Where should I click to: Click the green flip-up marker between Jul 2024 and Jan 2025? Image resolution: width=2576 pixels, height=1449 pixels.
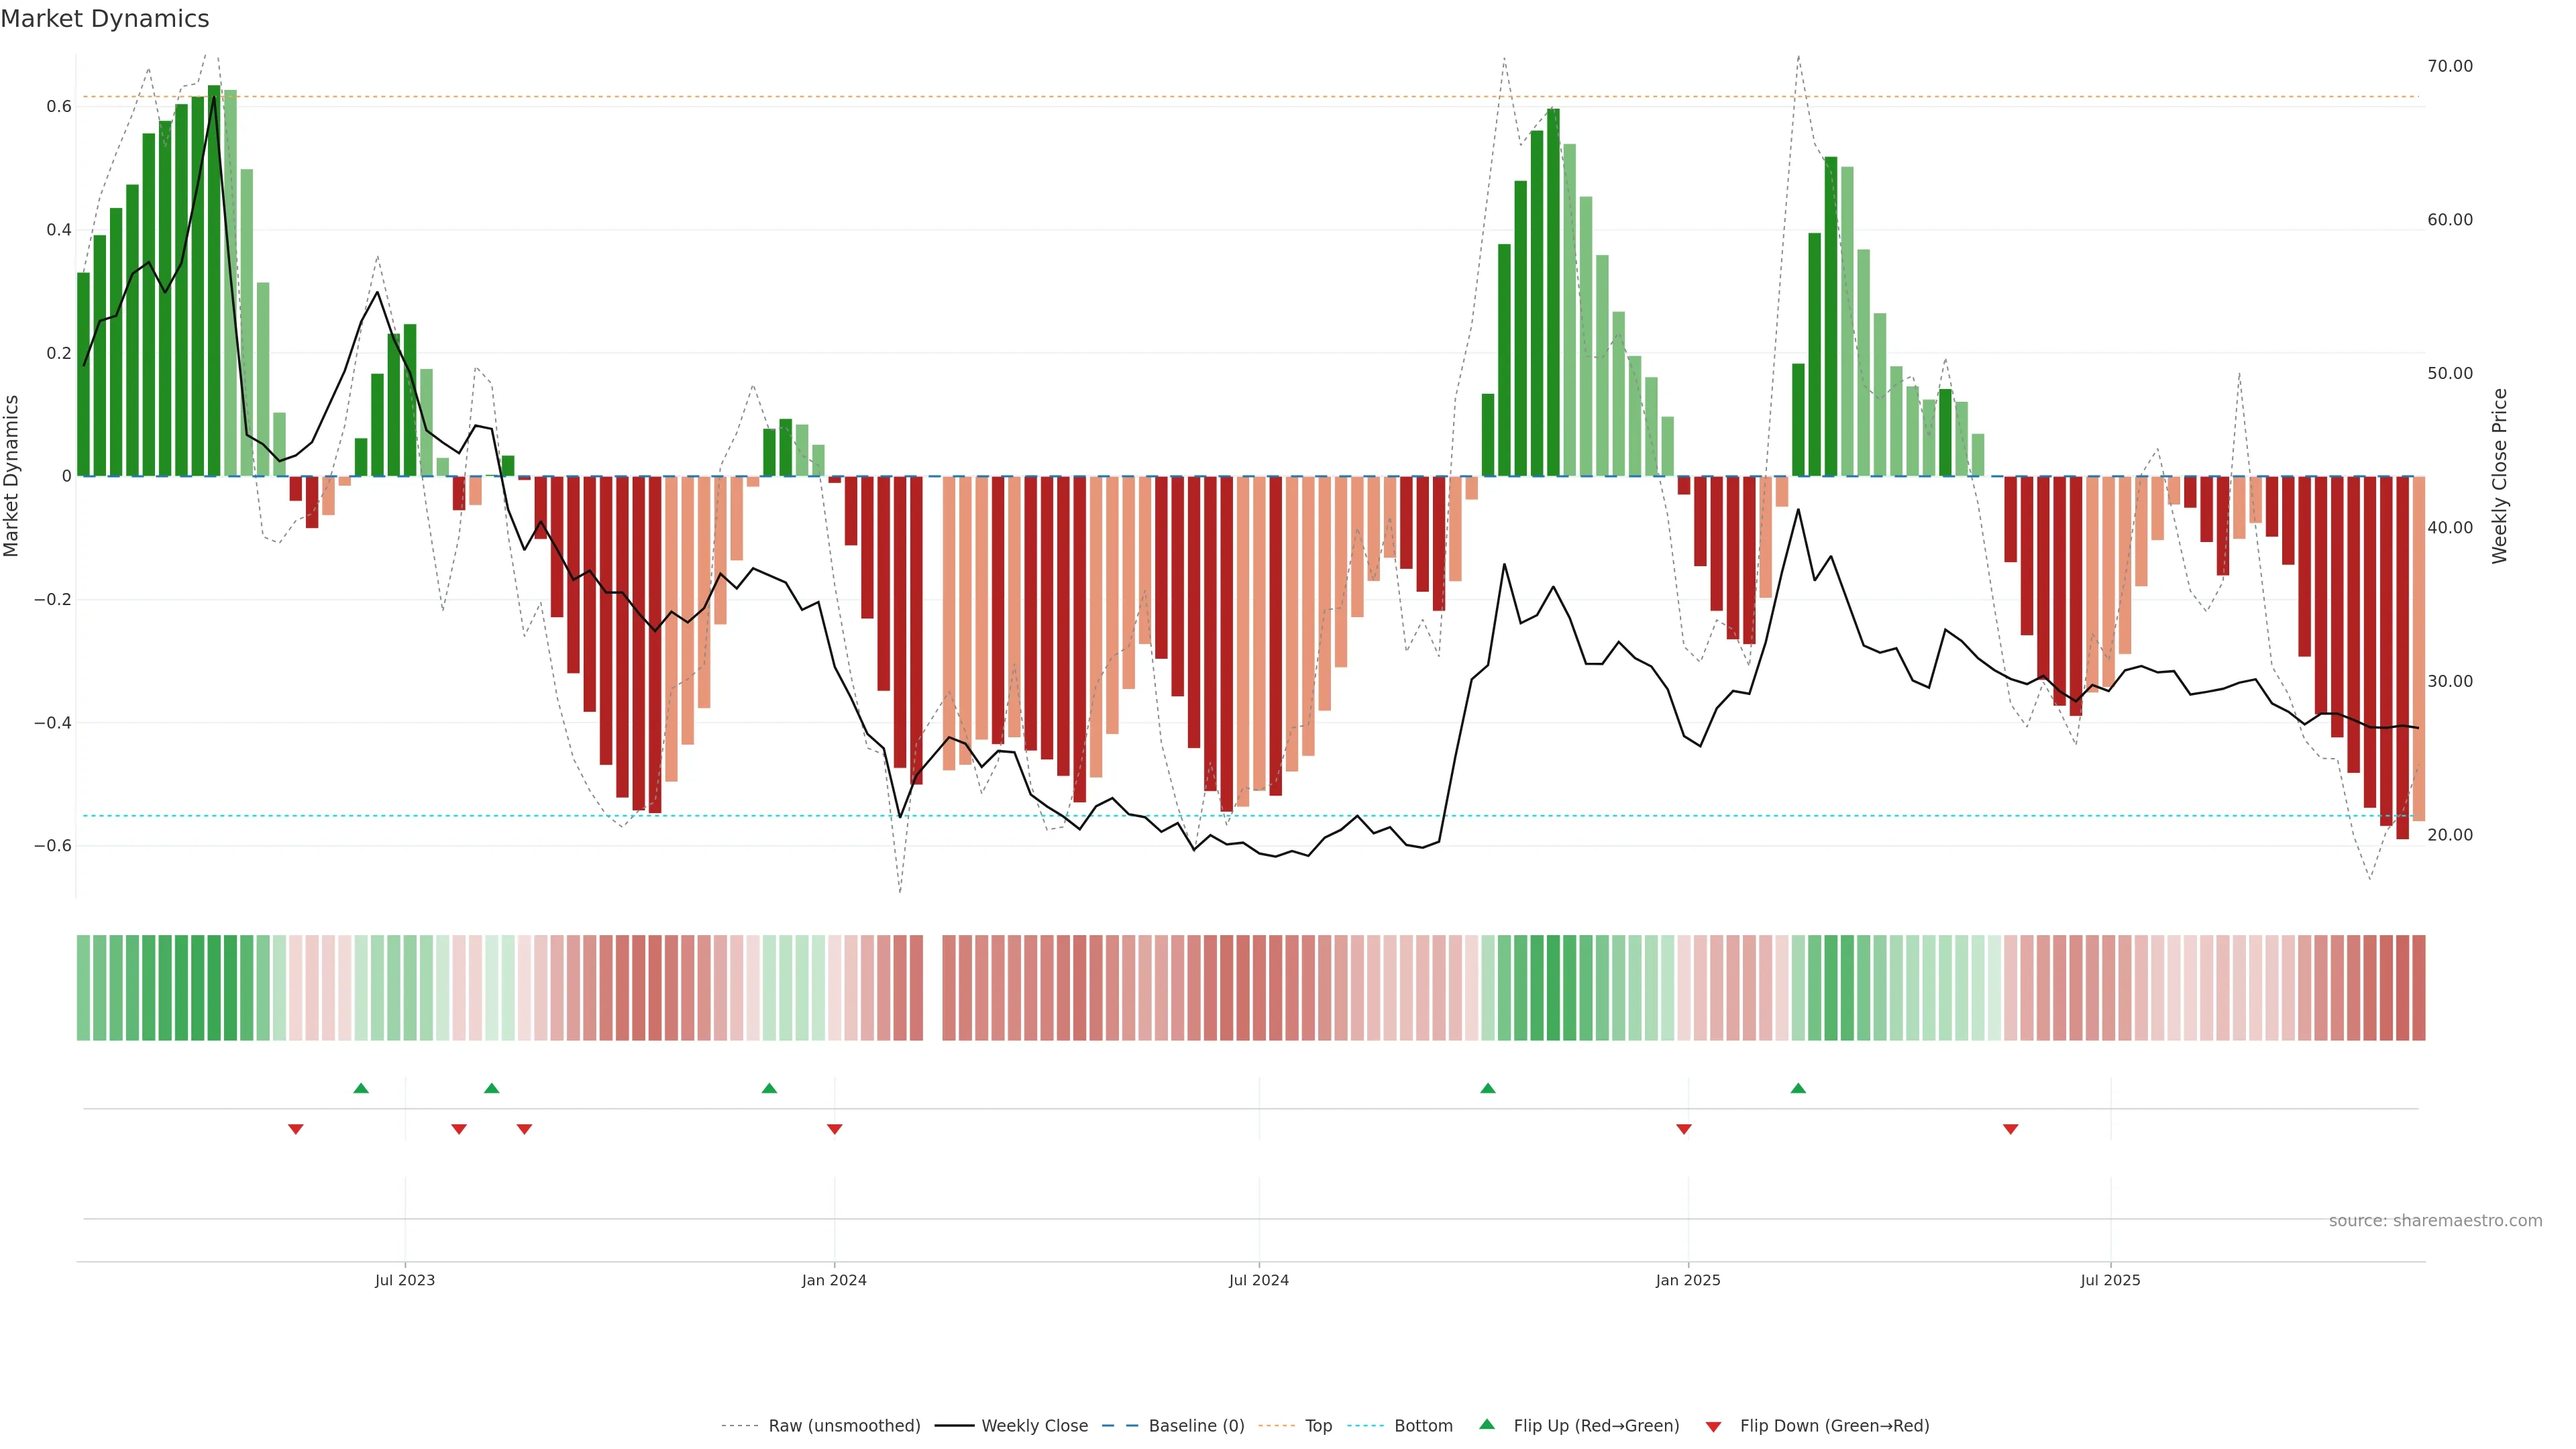click(x=1488, y=1088)
